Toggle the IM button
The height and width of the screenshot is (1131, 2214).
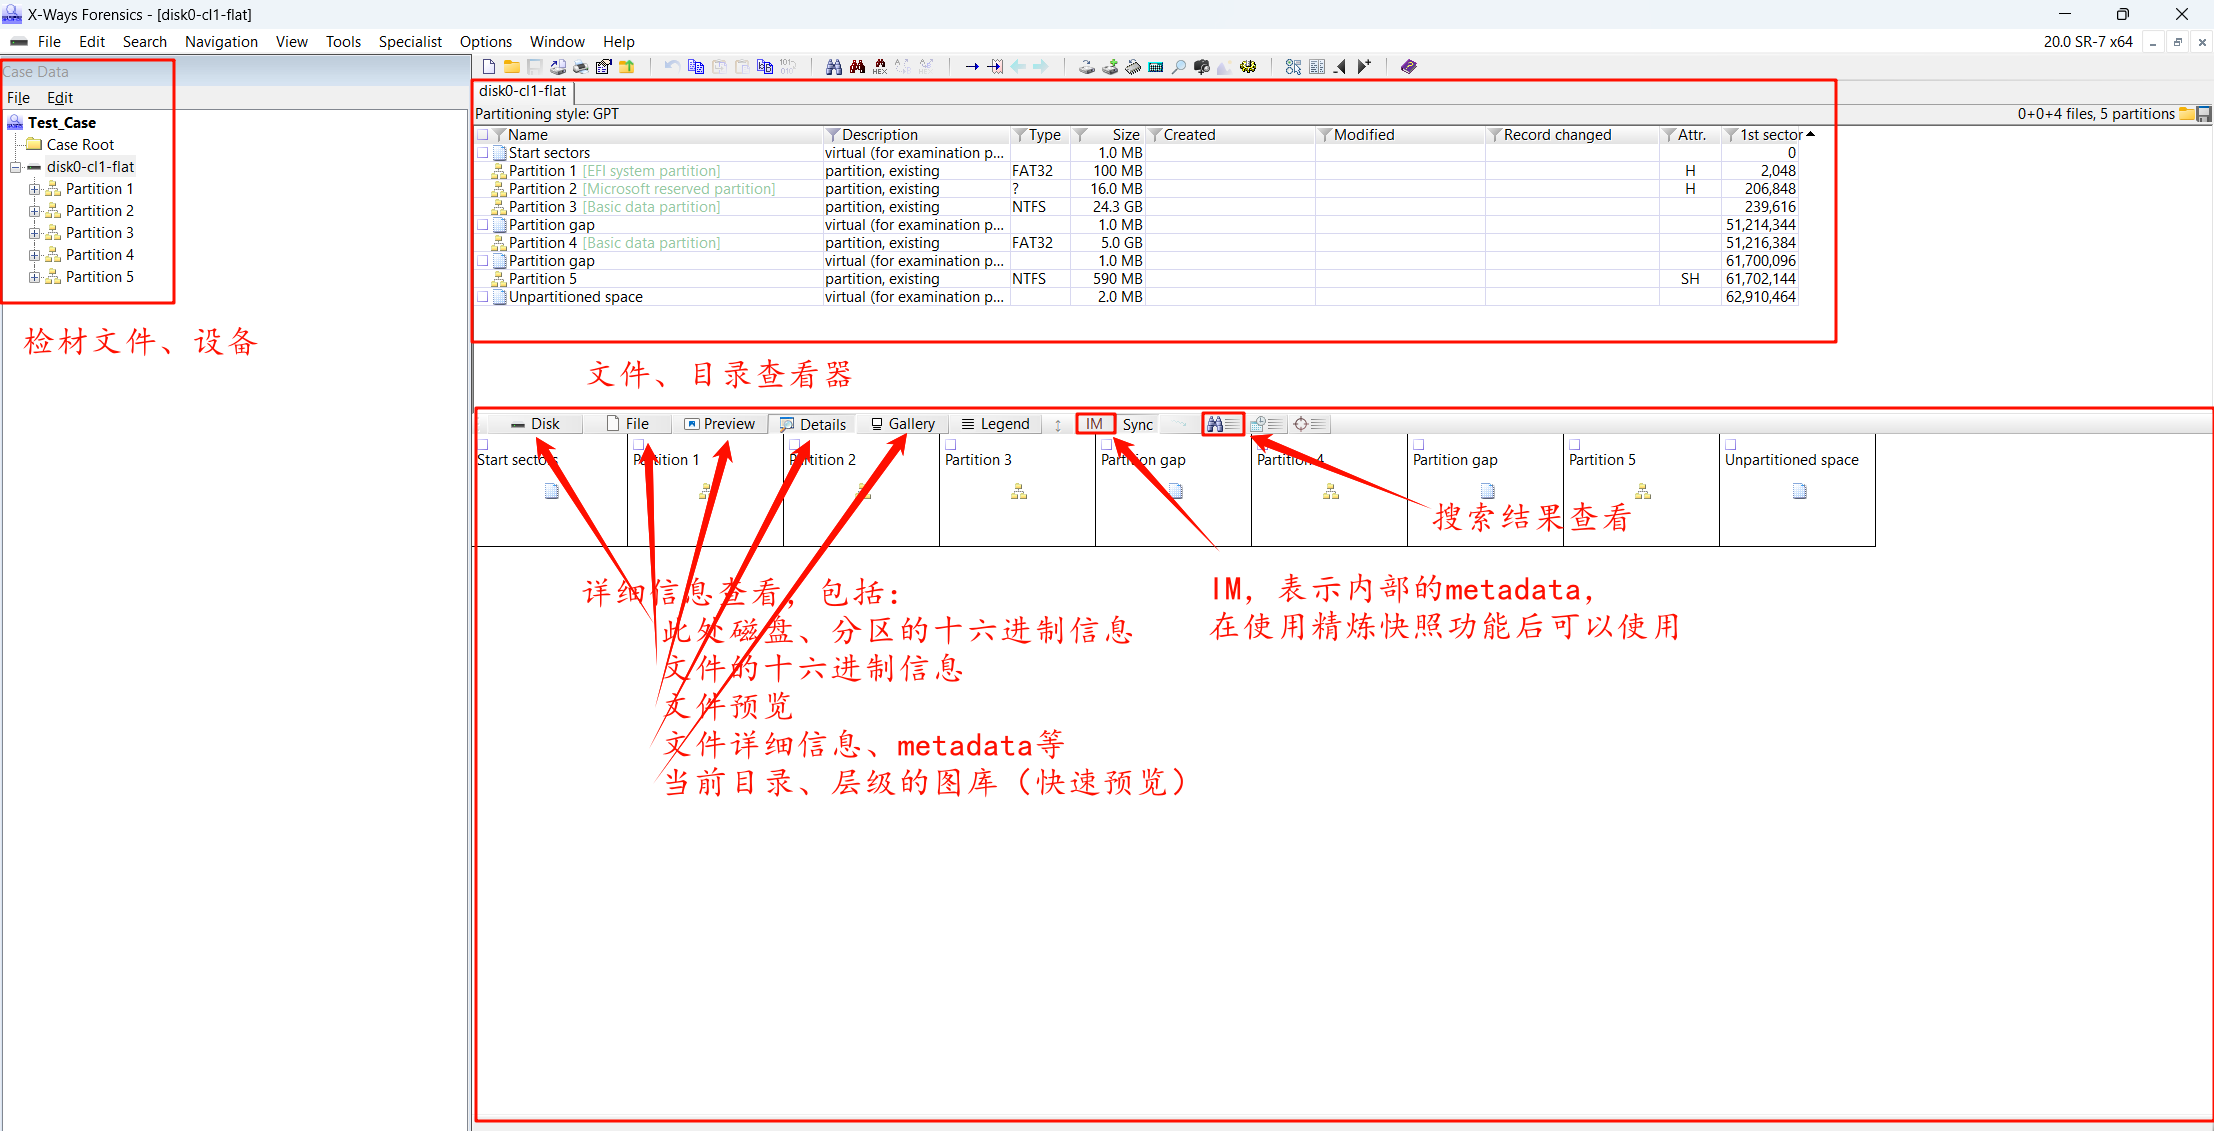coord(1095,424)
